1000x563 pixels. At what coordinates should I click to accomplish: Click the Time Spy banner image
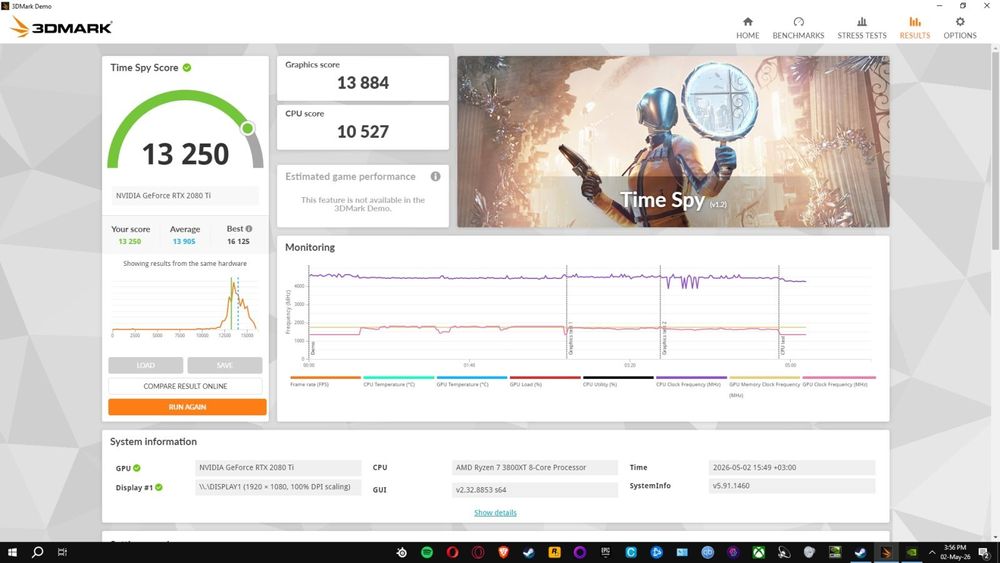[x=673, y=142]
